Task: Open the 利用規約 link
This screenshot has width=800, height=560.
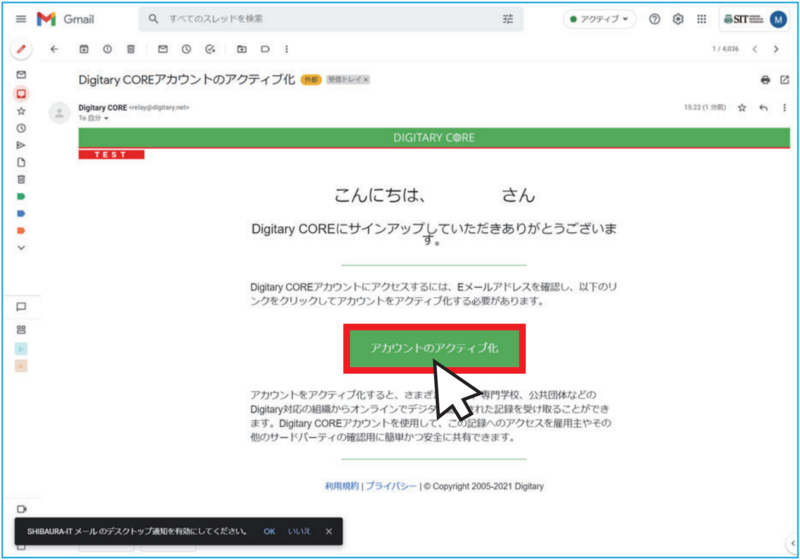Action: 341,485
